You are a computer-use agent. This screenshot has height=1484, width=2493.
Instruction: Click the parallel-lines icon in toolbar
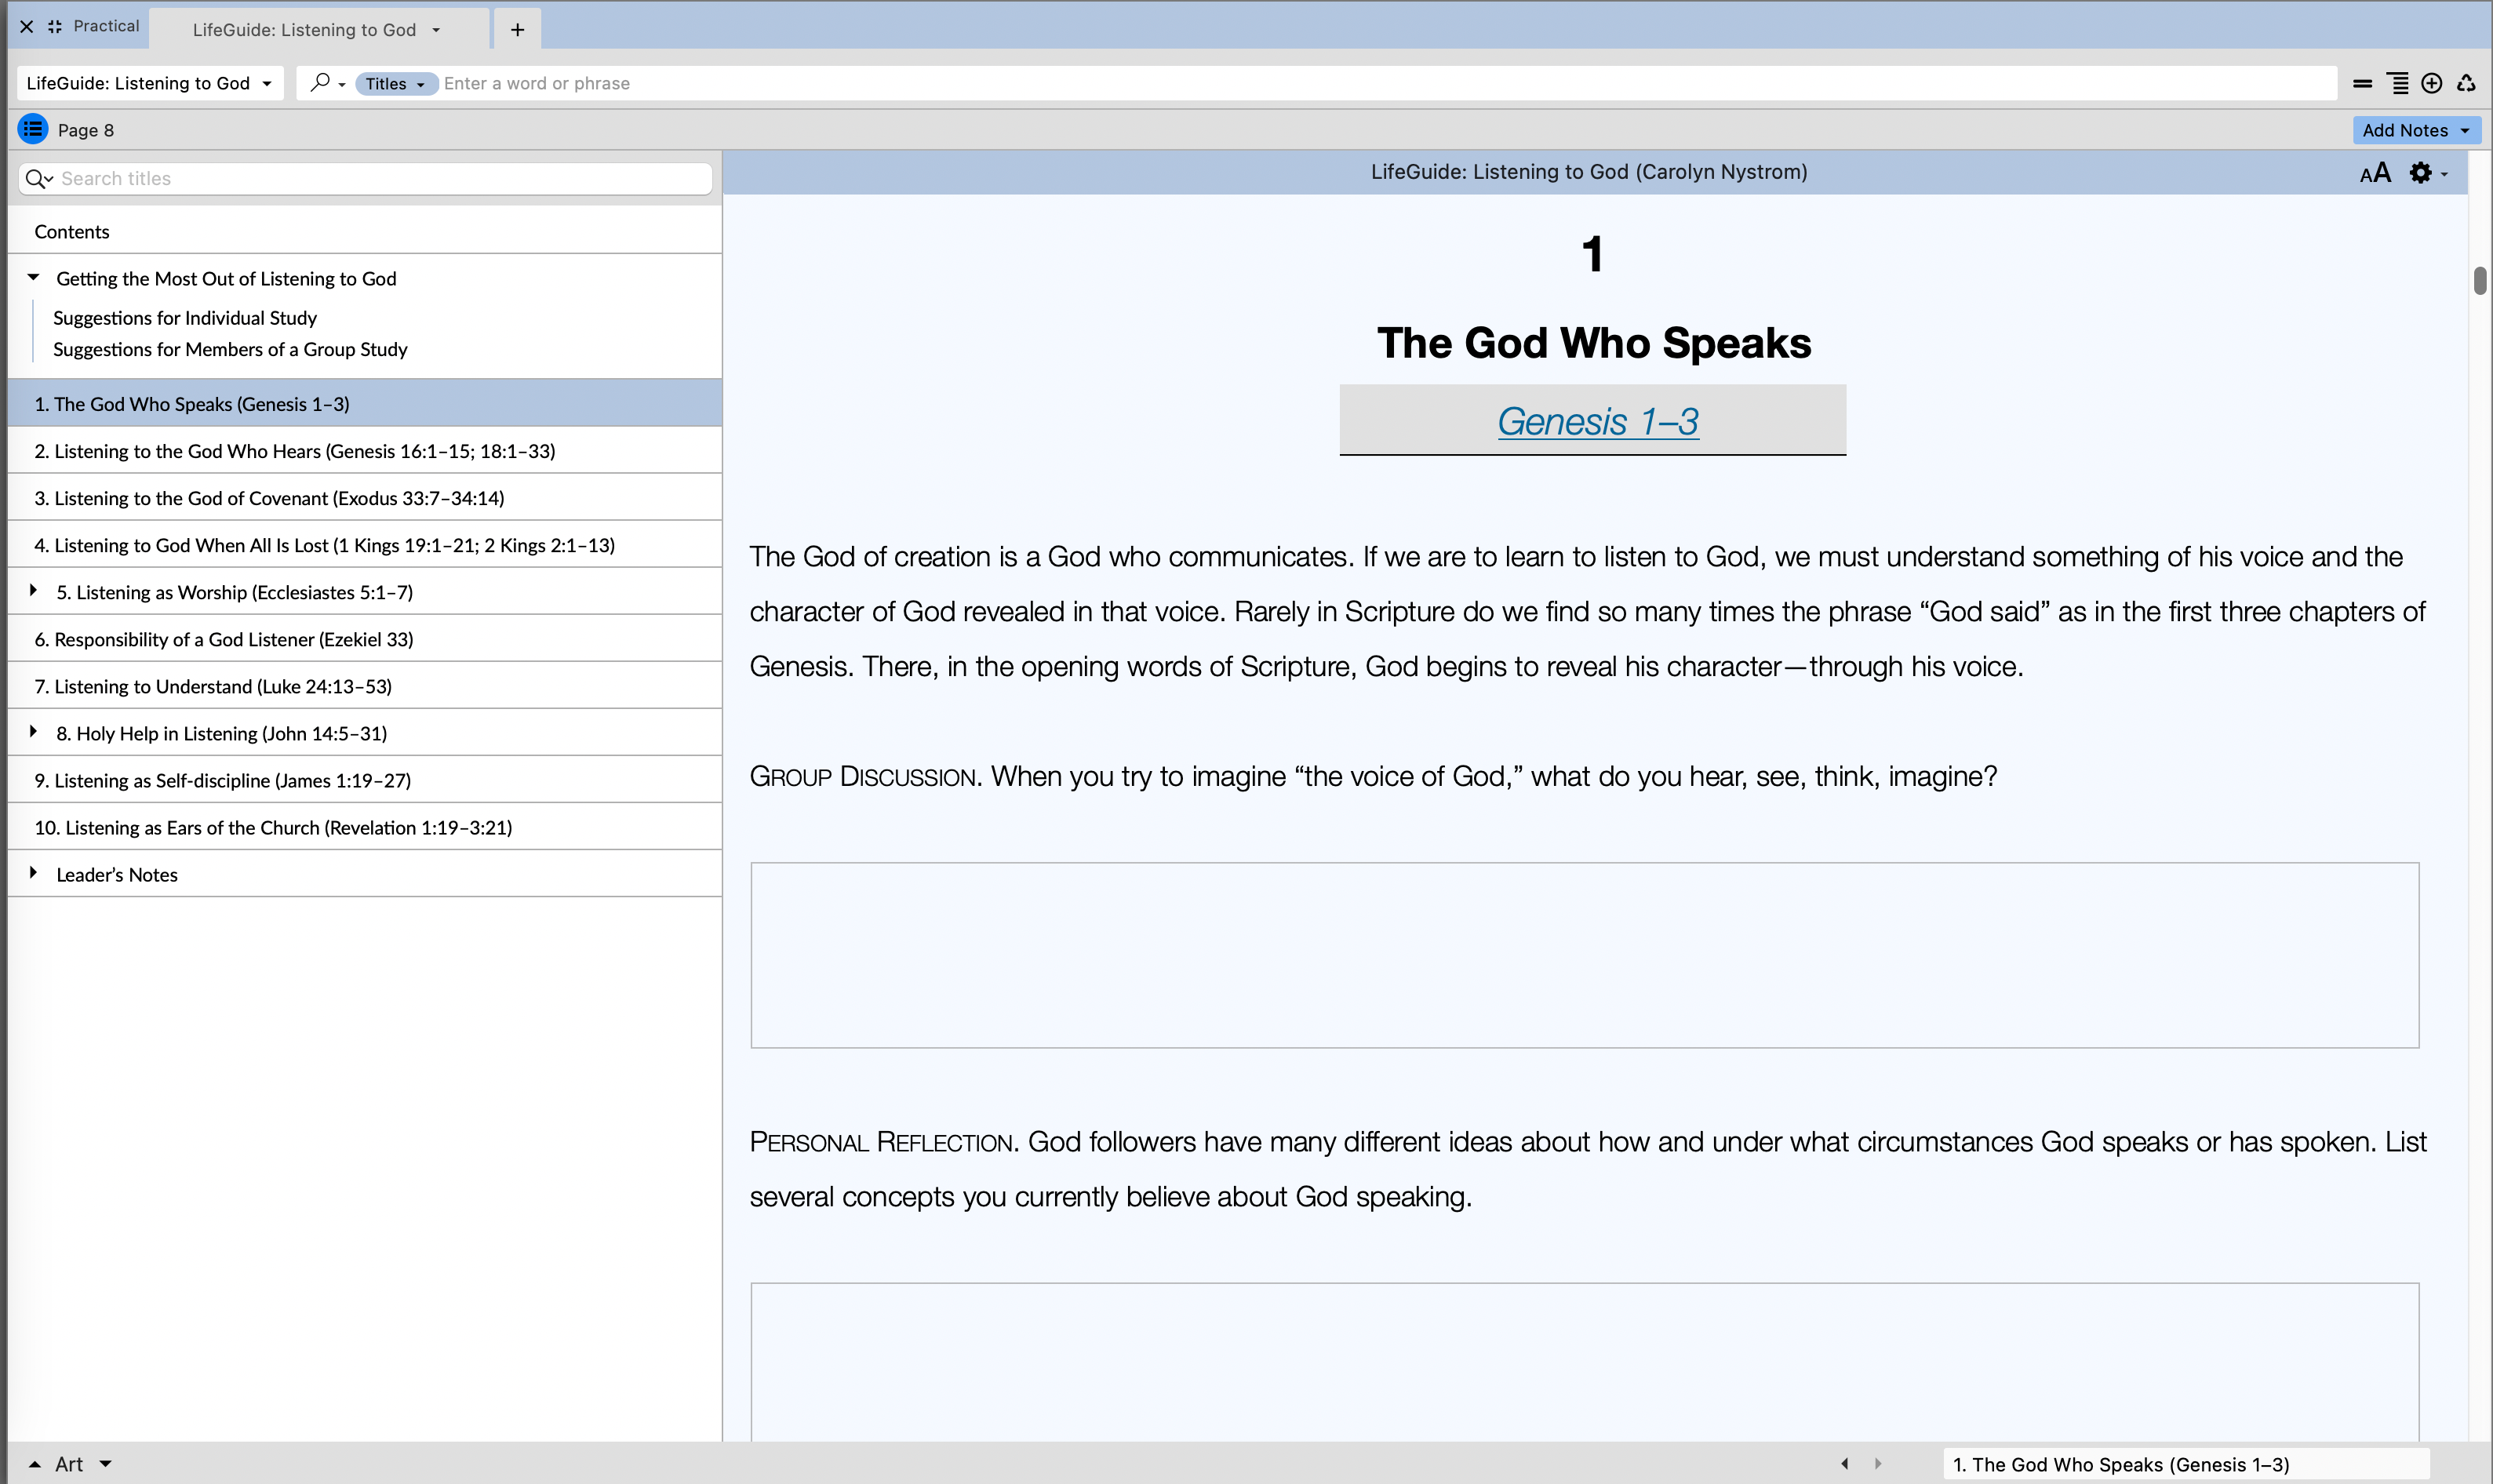tap(2362, 84)
